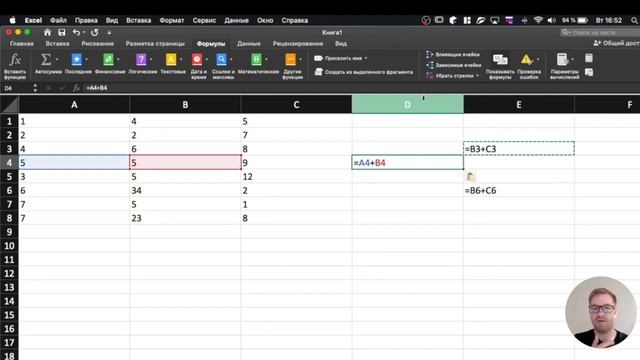Viewport: 640px width, 360px height.
Task: Expand the Text functions dropdown arrow
Action: 181,60
